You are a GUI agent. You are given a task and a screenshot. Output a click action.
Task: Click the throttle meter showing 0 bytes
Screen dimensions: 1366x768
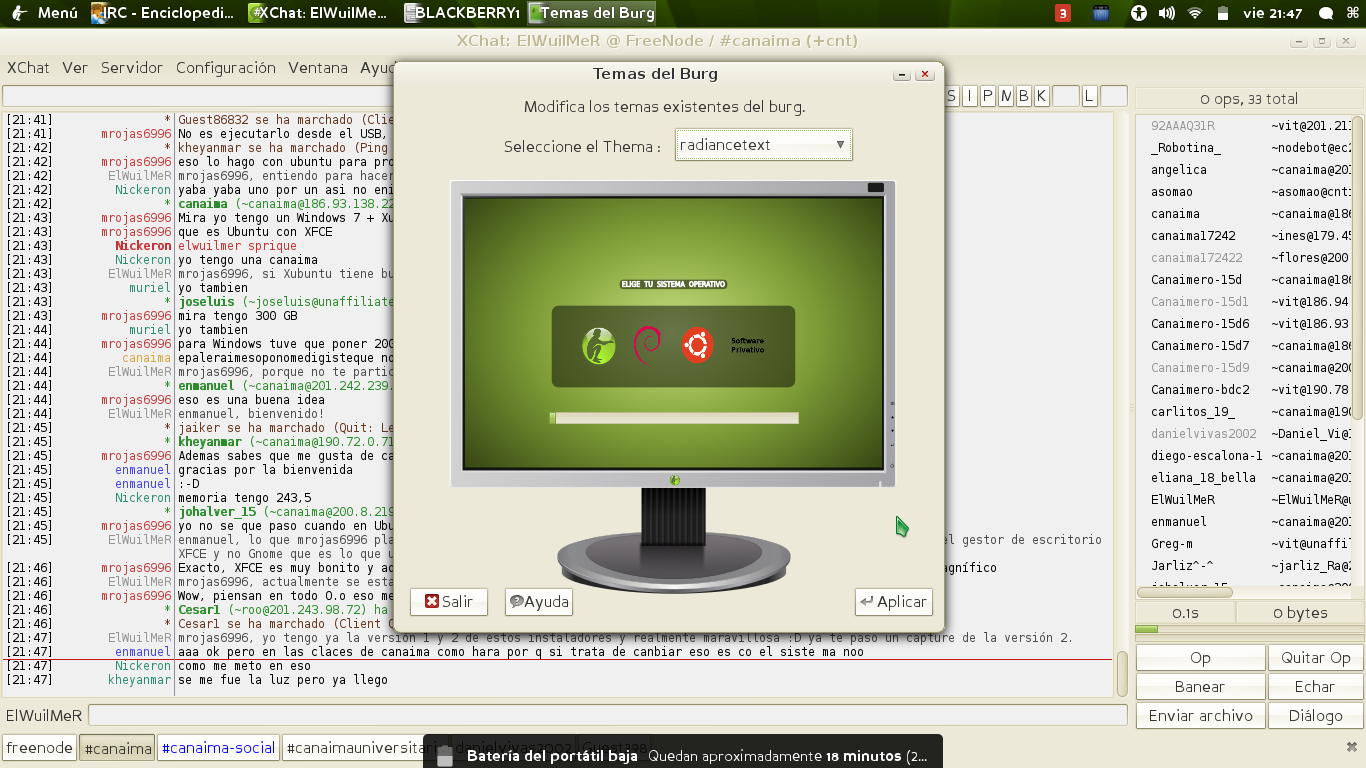pos(1300,613)
